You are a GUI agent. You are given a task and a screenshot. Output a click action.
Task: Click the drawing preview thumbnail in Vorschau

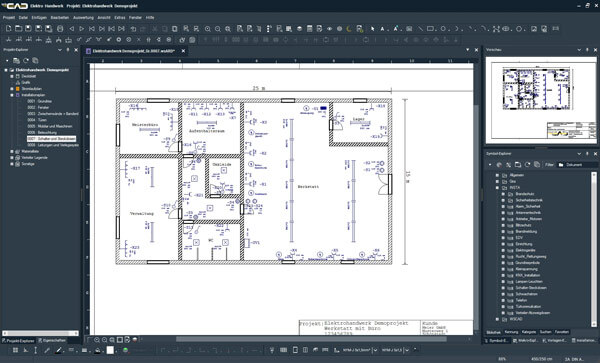(x=540, y=100)
